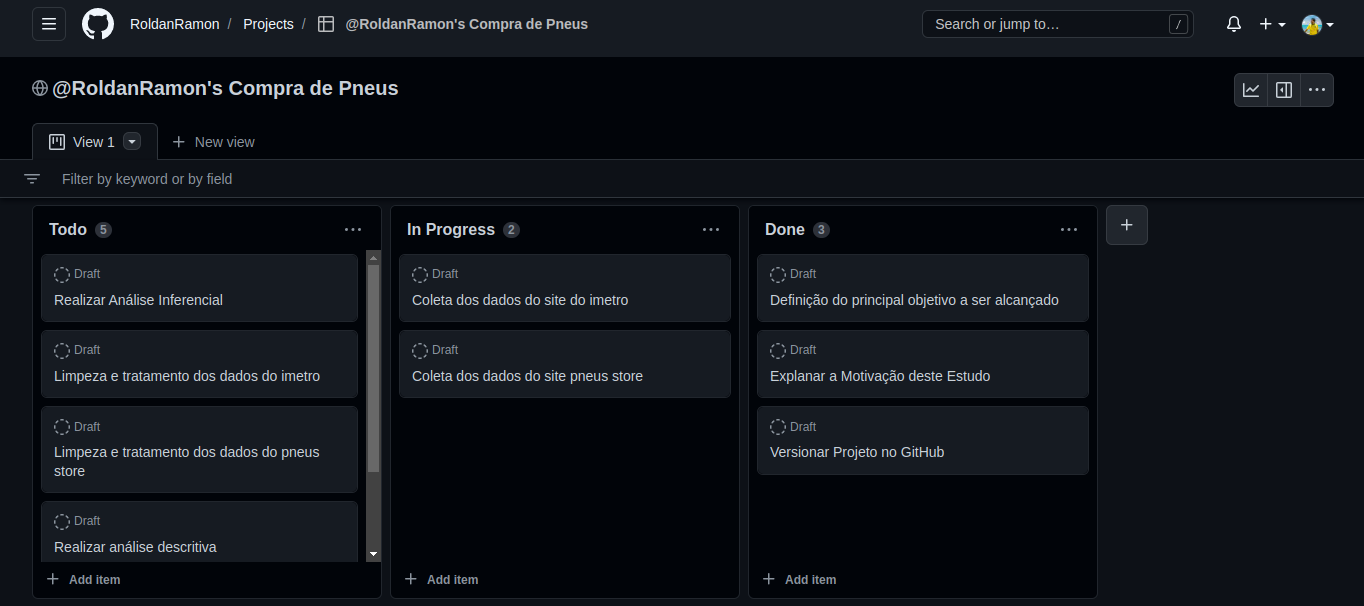Open the View 1 dropdown chevron
Viewport: 1364px width, 606px height.
tap(131, 141)
